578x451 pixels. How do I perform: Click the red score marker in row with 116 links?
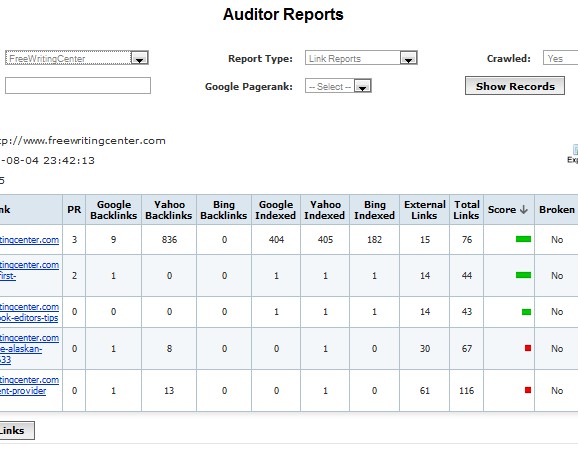[x=528, y=390]
